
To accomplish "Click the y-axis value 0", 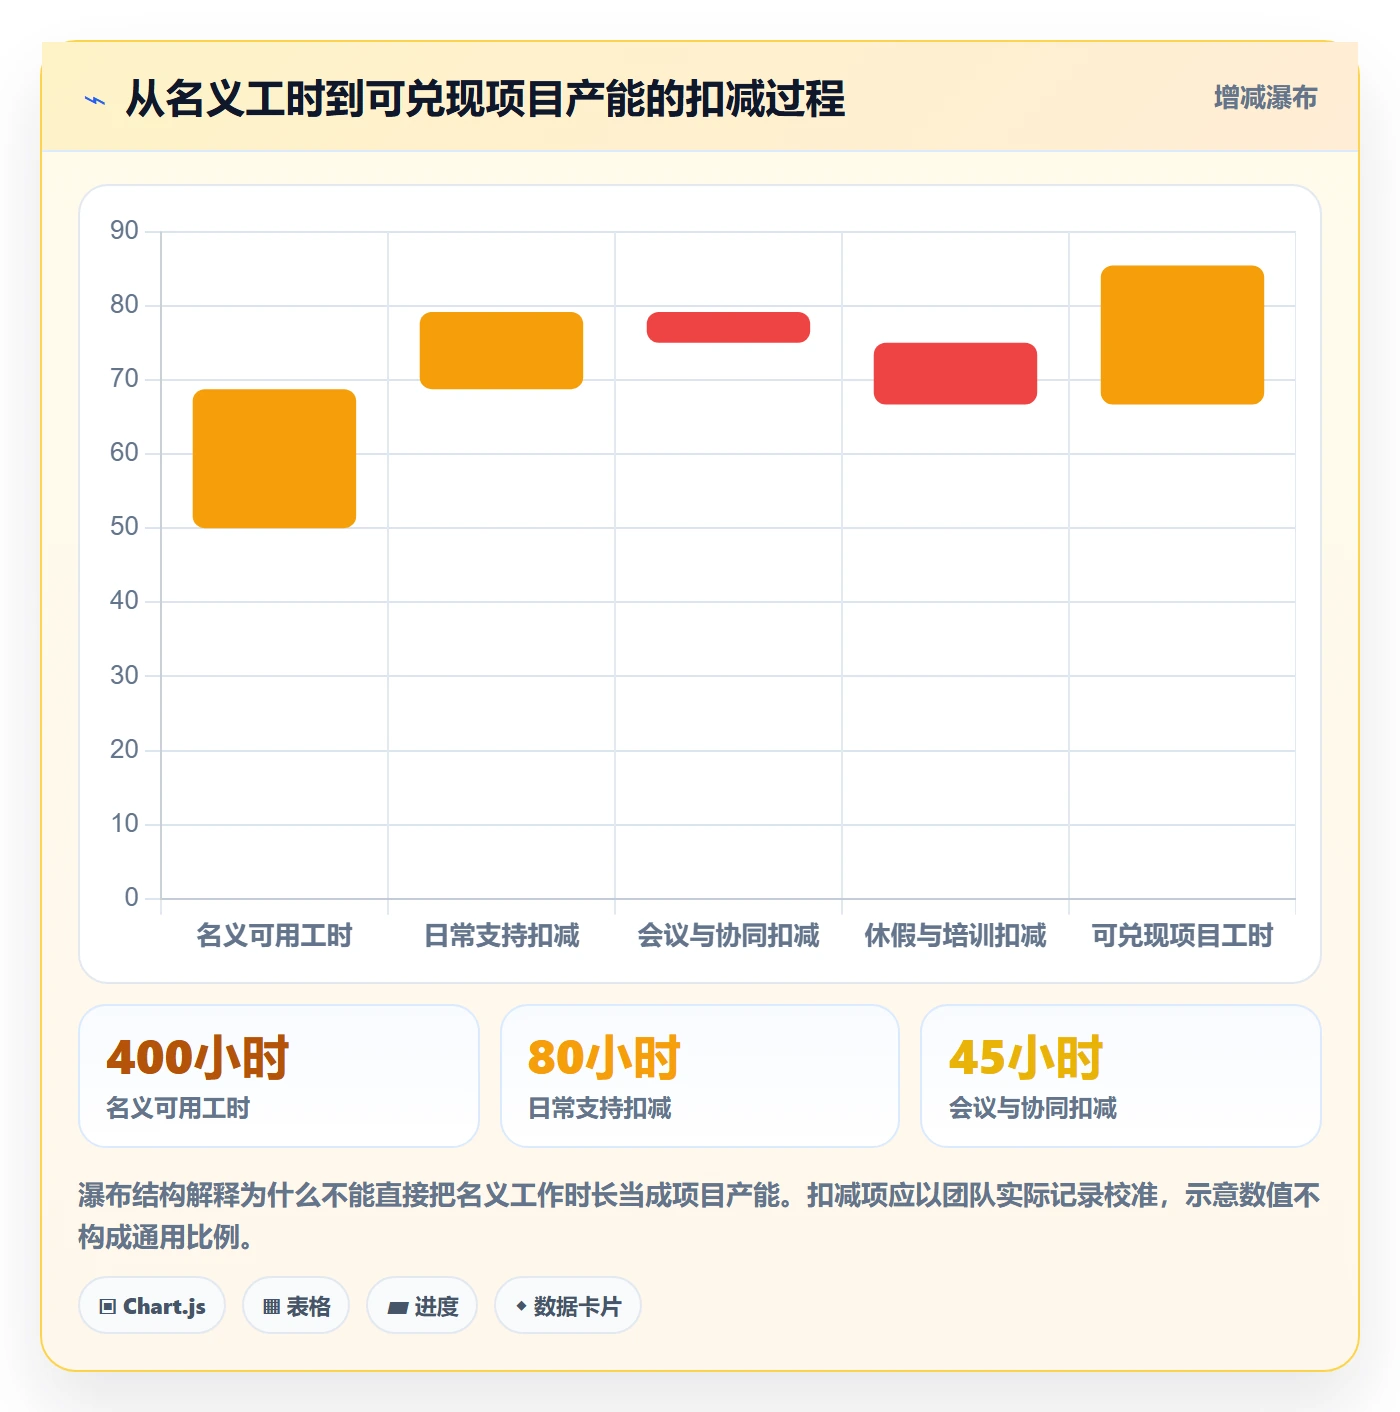I will tap(131, 897).
